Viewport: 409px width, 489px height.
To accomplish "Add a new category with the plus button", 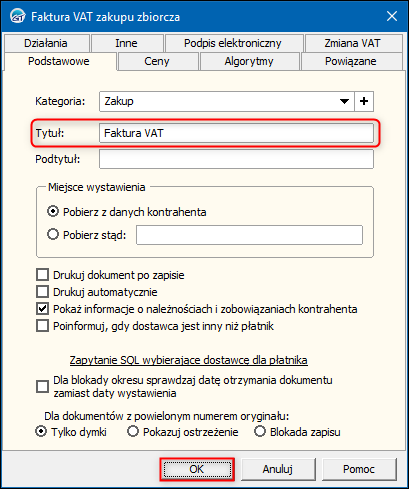I will click(x=364, y=101).
